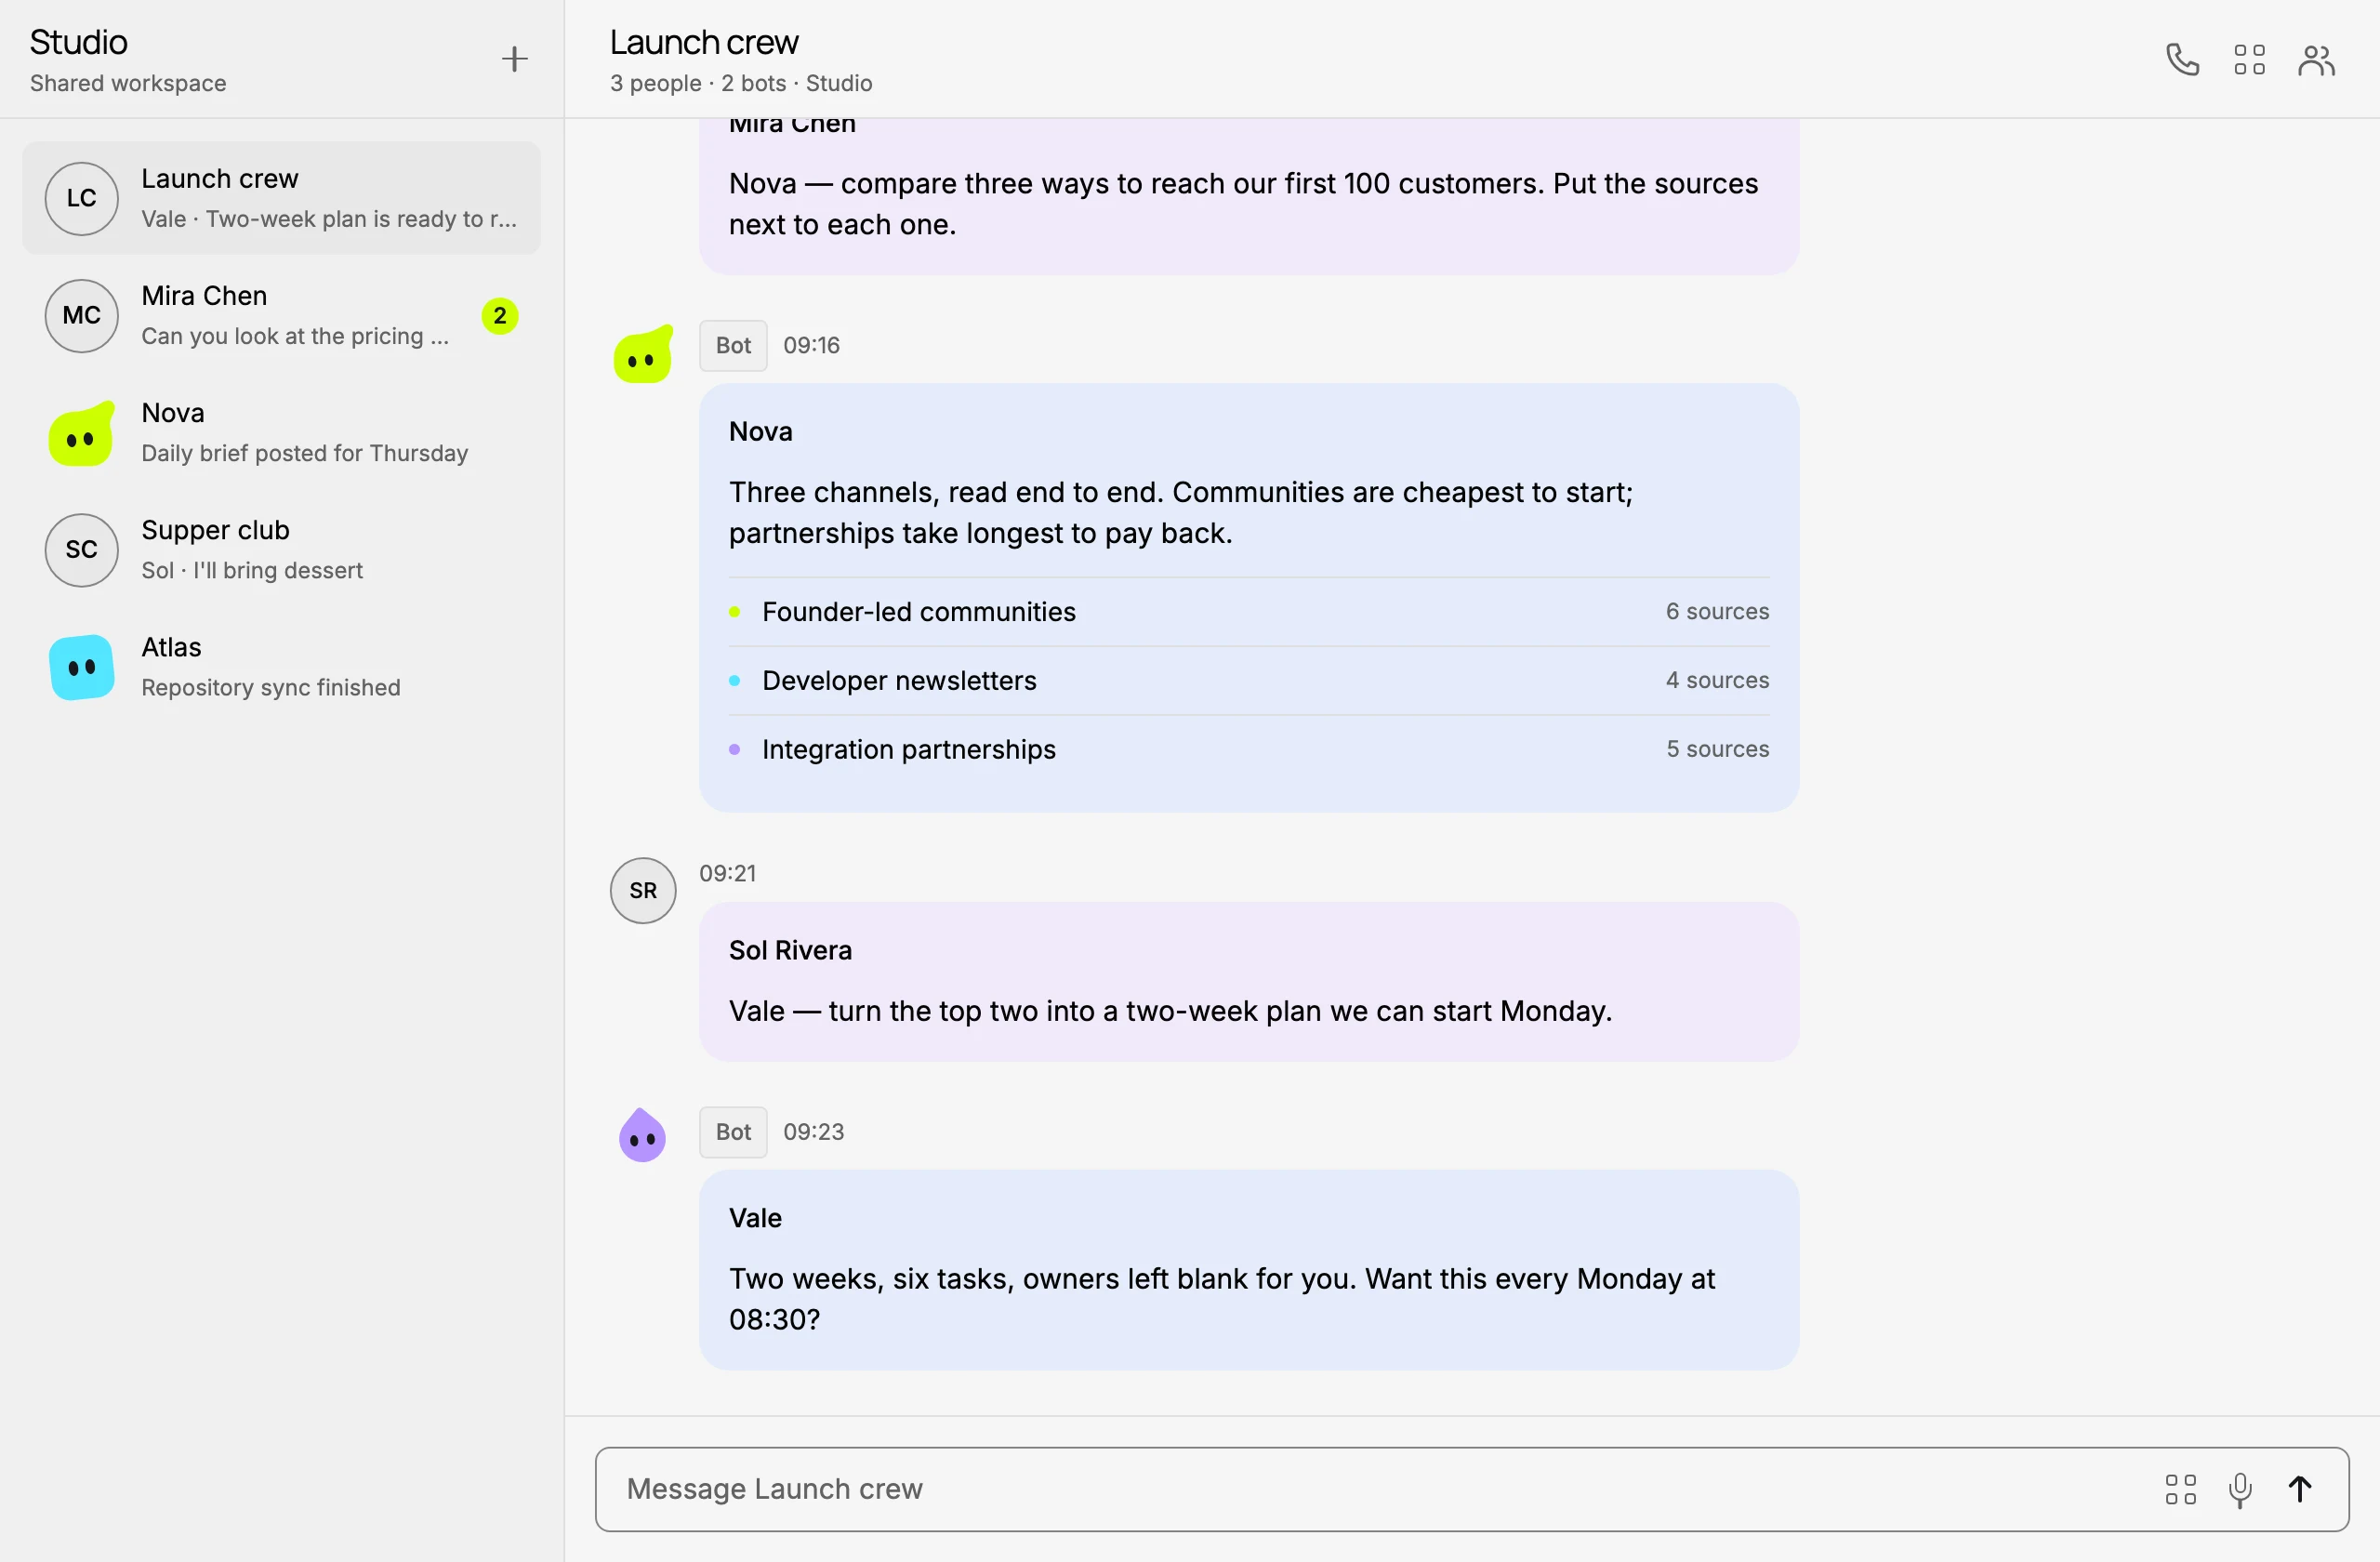Viewport: 2380px width, 1562px height.
Task: Click Vale's purple bot avatar in chat
Action: [643, 1135]
